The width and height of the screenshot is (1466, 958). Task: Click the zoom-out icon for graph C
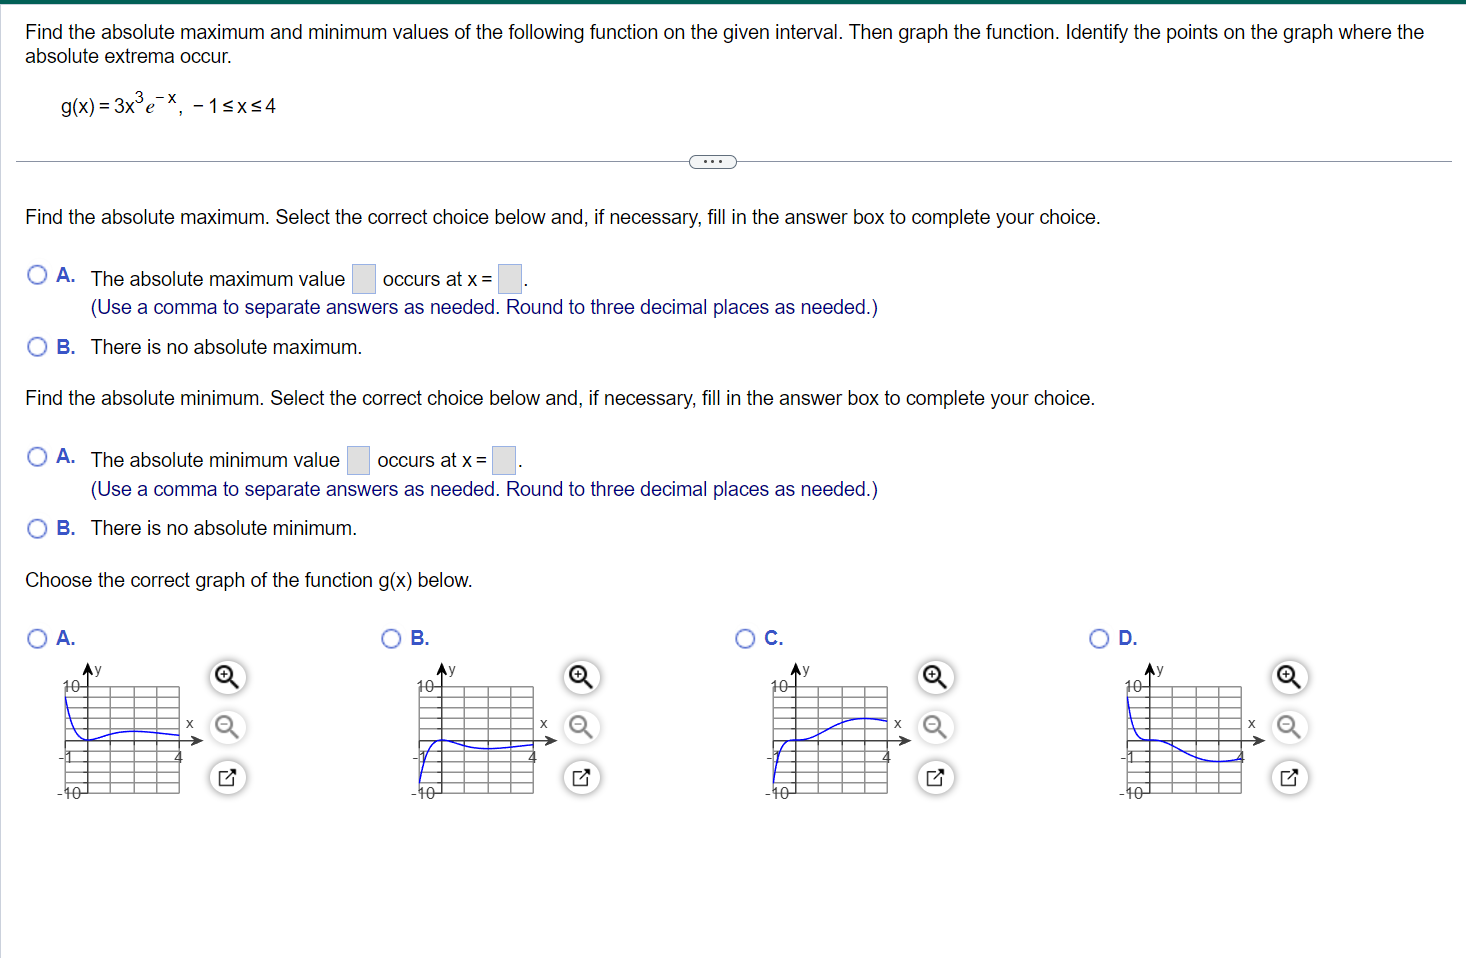tap(935, 727)
